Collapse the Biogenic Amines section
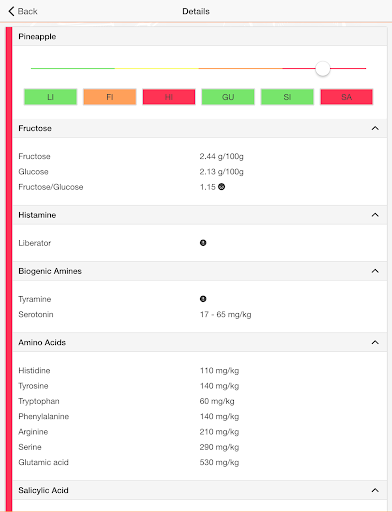The height and width of the screenshot is (512, 392). pyautogui.click(x=375, y=271)
